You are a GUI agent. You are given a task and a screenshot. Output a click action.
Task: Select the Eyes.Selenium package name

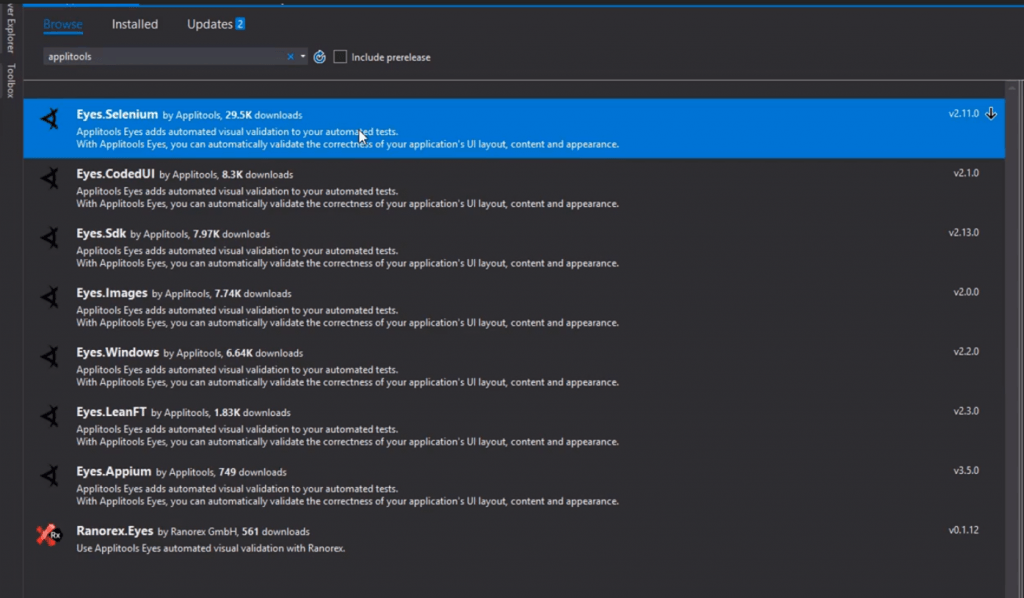pyautogui.click(x=117, y=114)
